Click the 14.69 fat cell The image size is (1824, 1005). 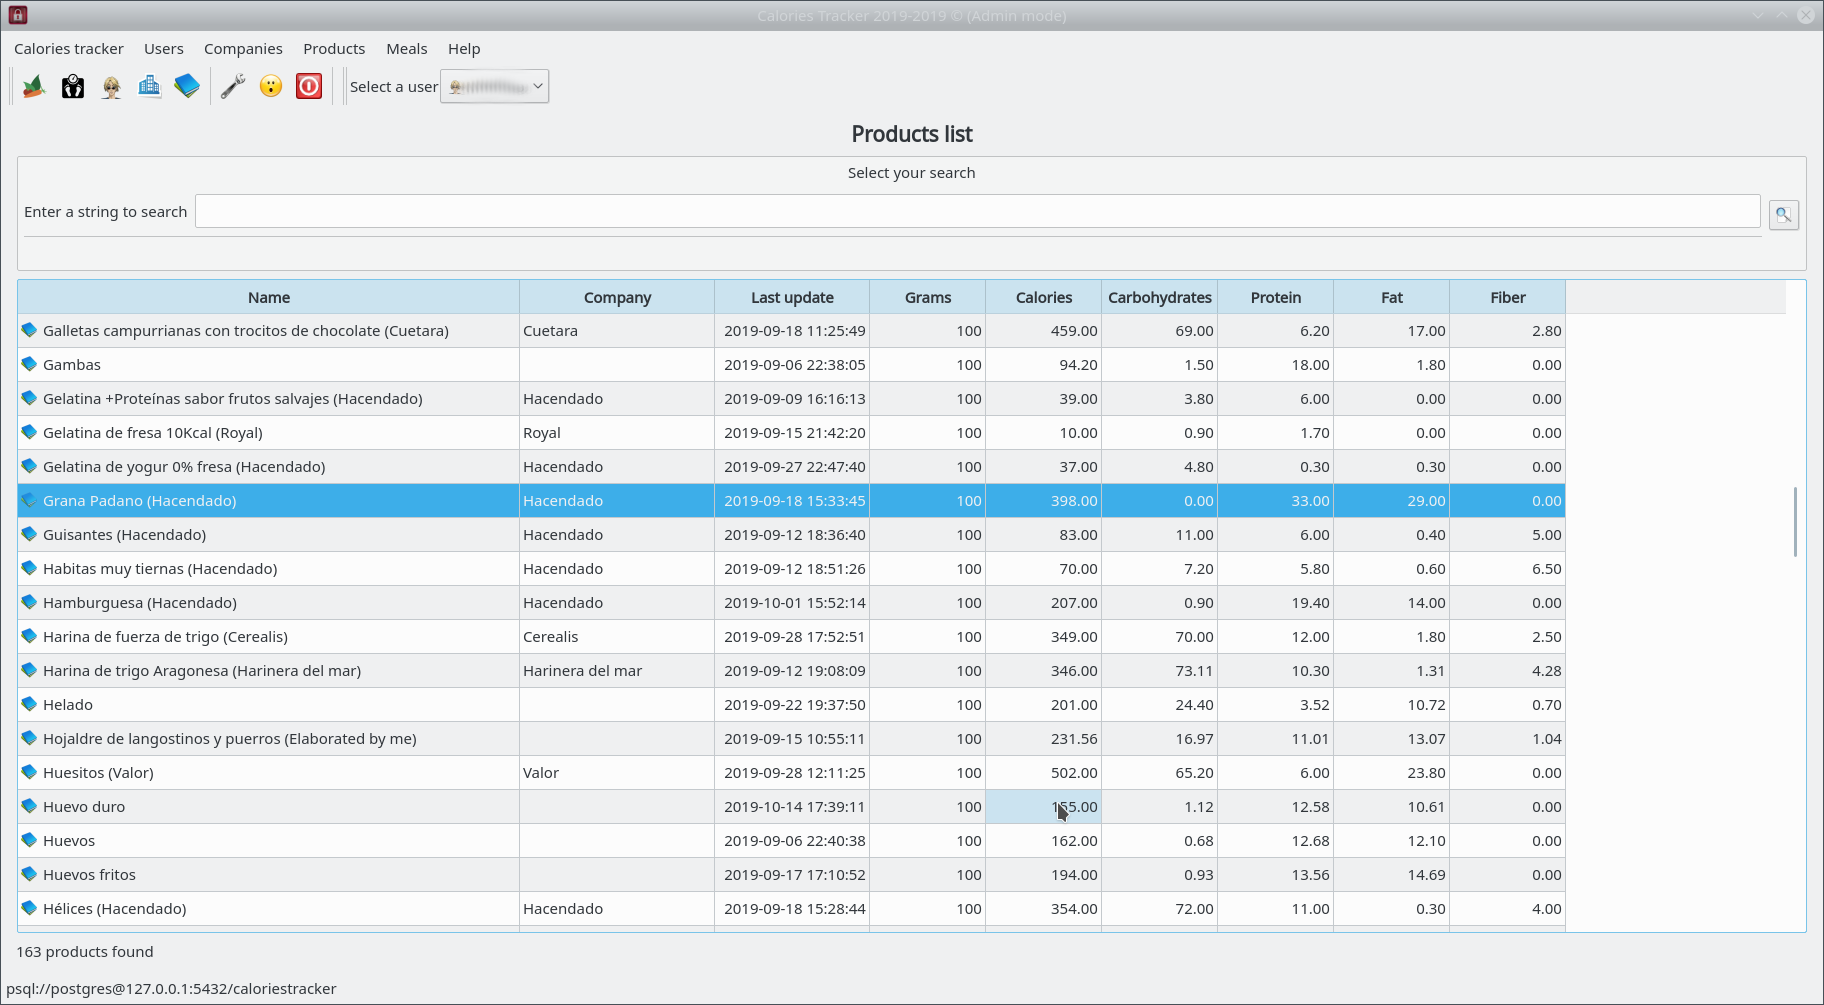tap(1392, 874)
